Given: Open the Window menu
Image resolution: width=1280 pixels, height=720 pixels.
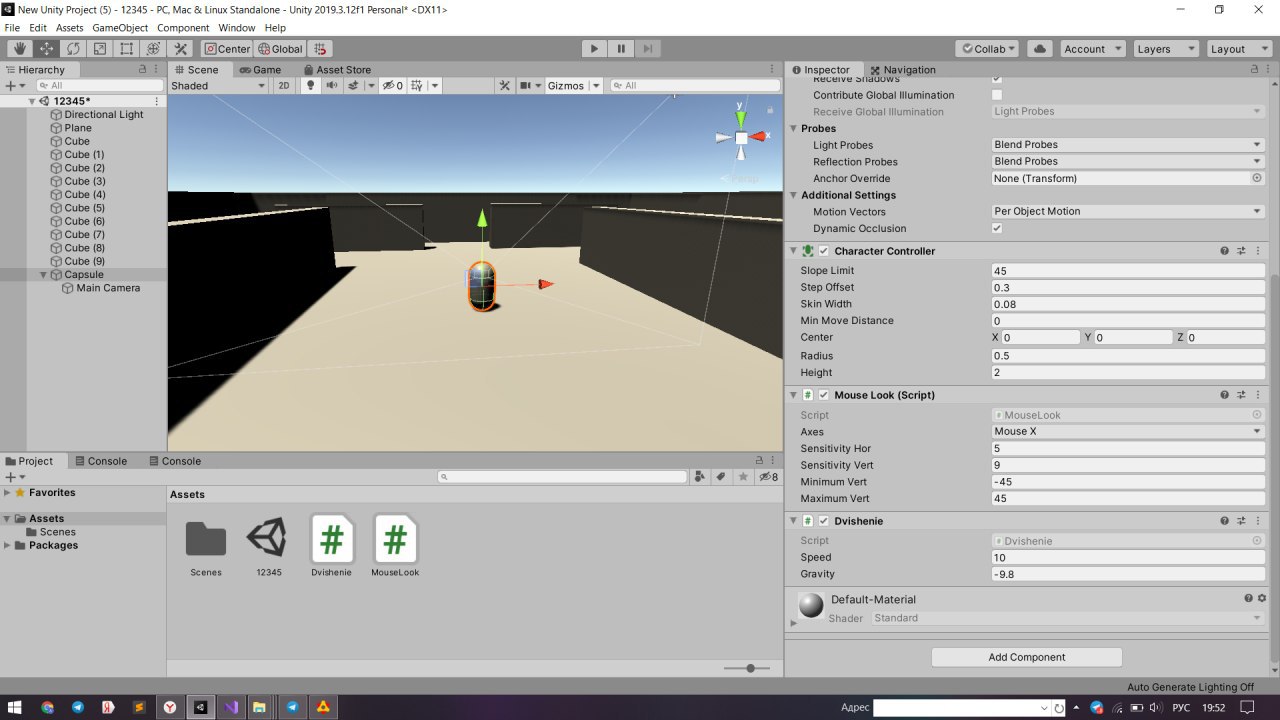Looking at the screenshot, I should [x=237, y=28].
